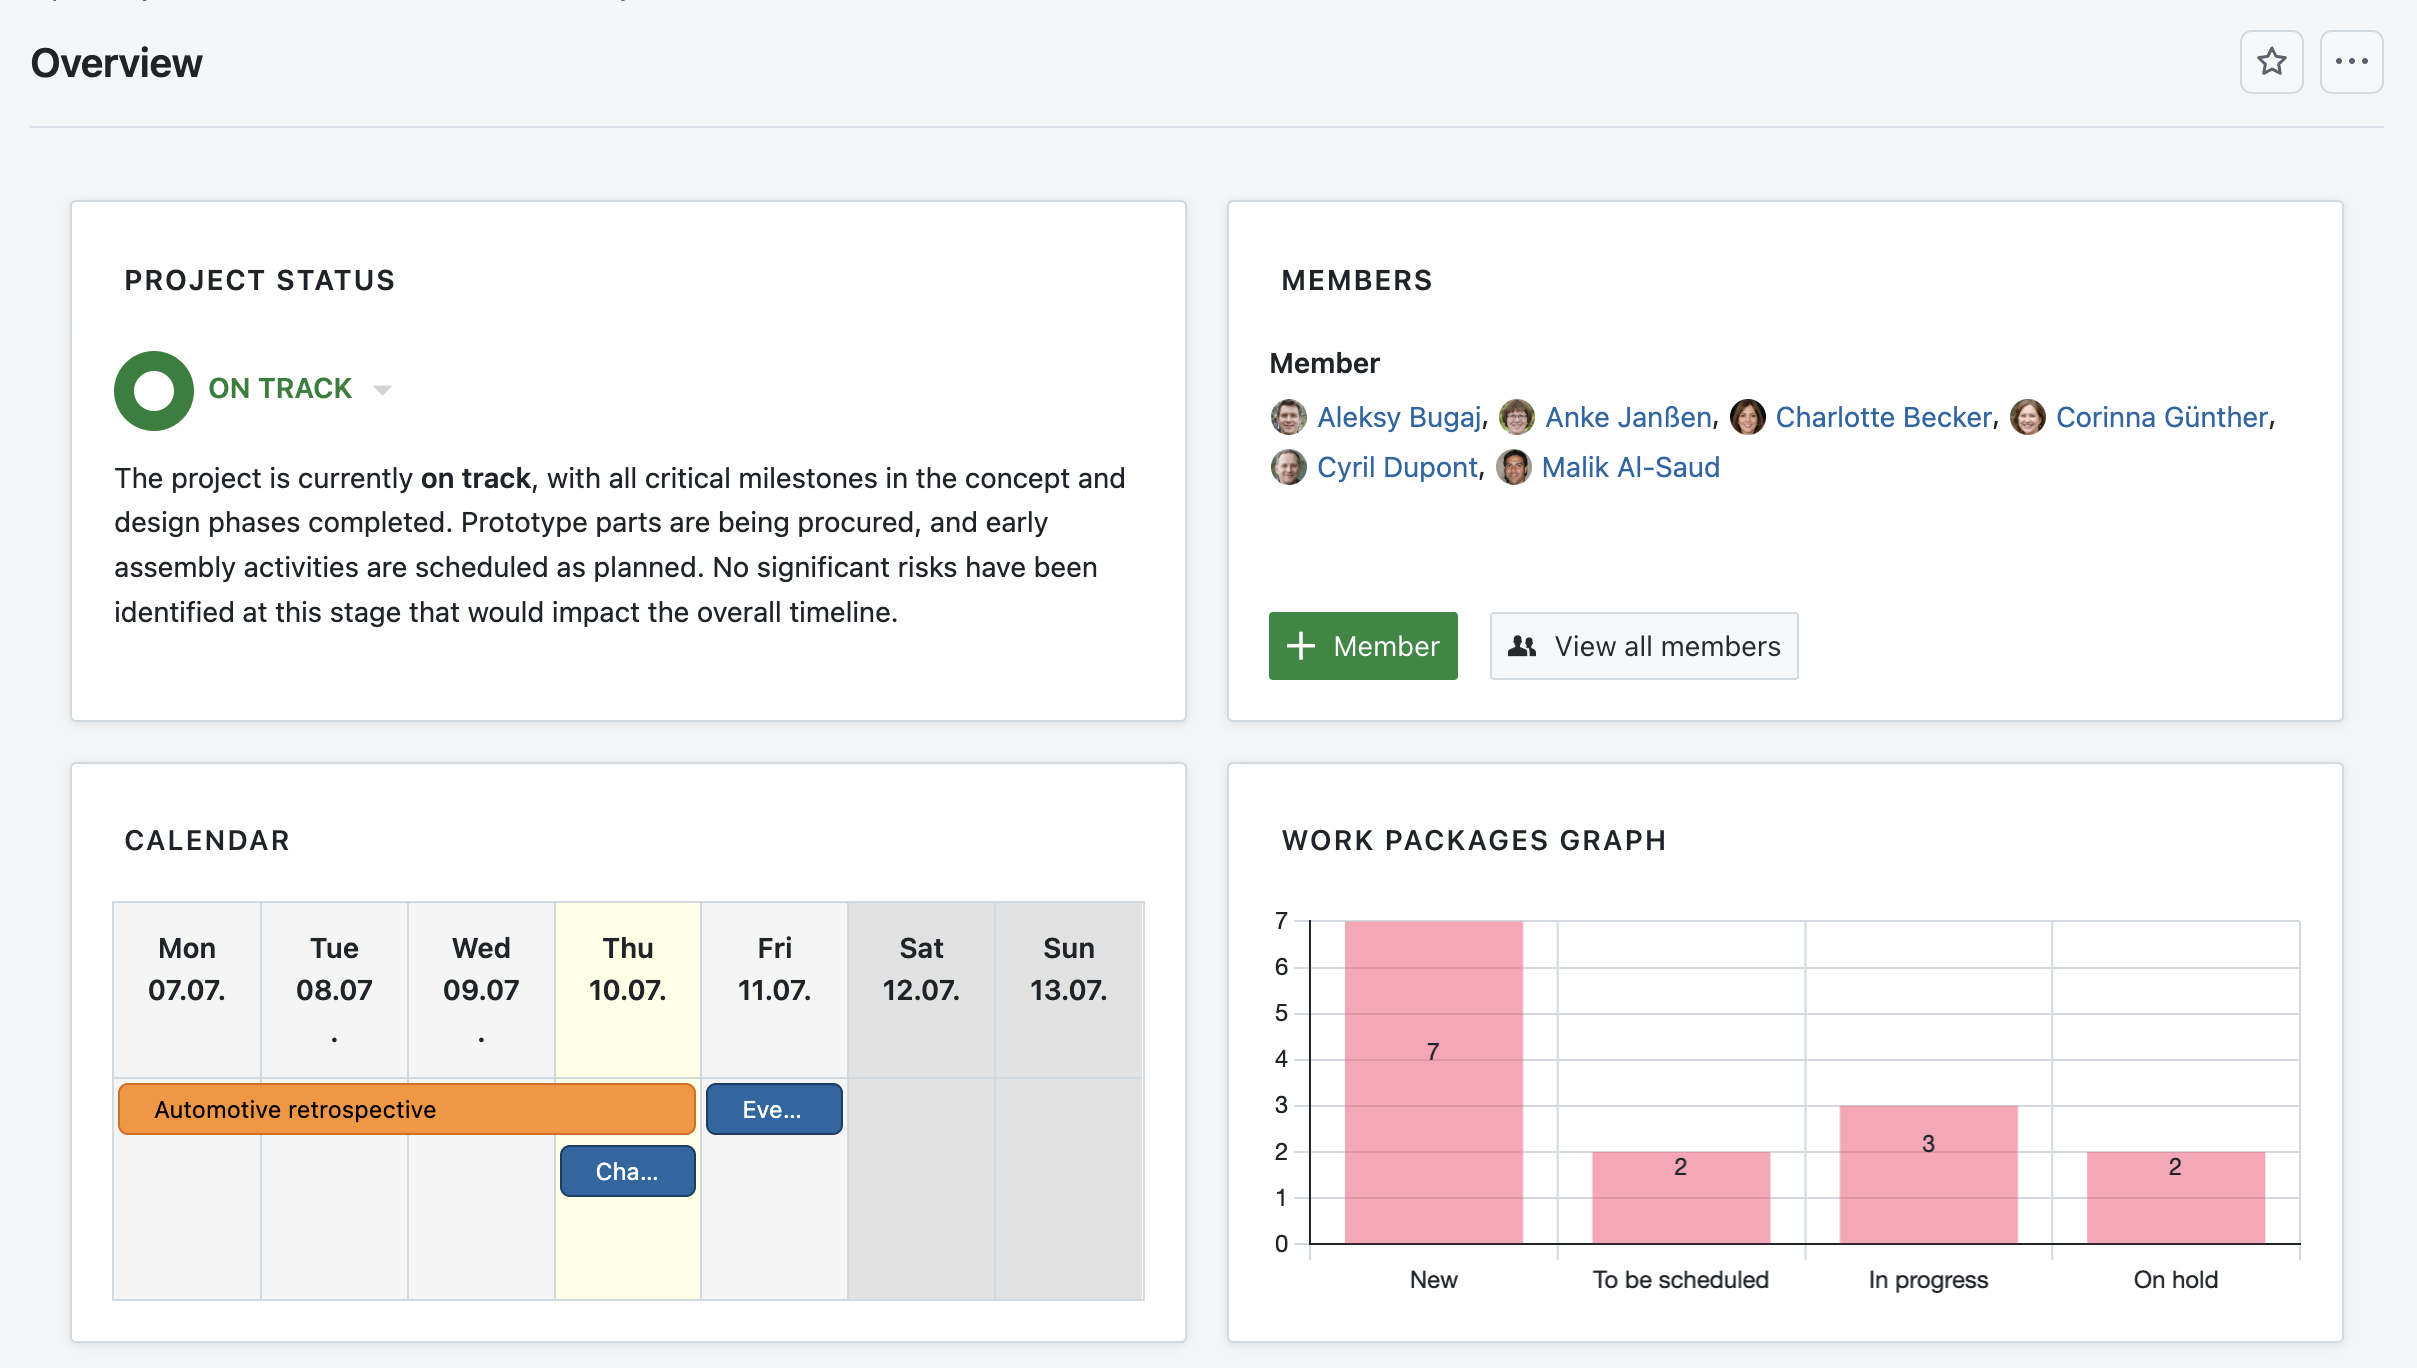The height and width of the screenshot is (1368, 2417).
Task: Open the truncated event on Friday 11.07
Action: click(x=773, y=1108)
